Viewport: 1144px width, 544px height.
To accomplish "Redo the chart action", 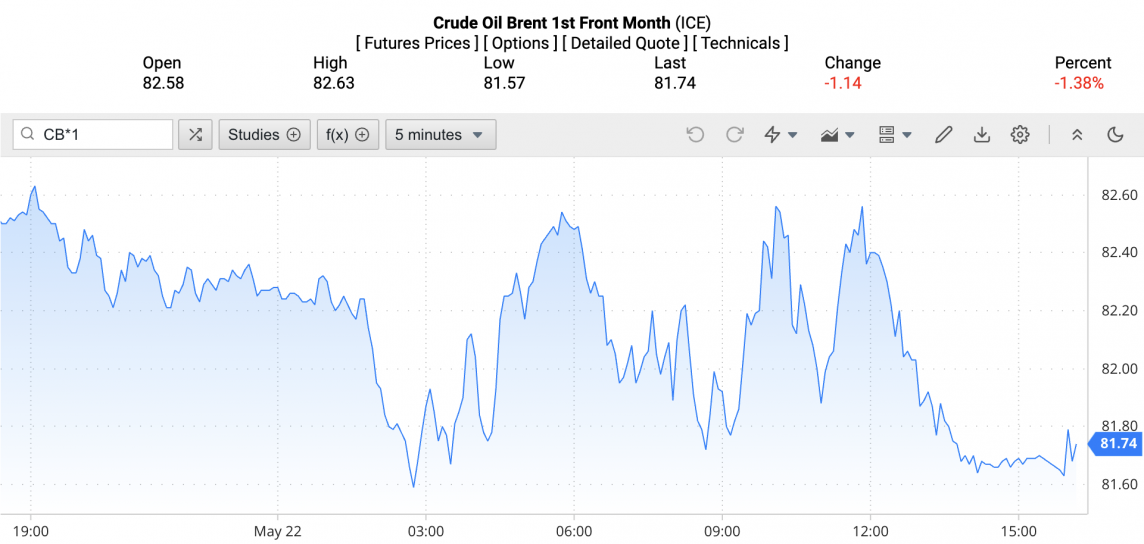I will (734, 135).
